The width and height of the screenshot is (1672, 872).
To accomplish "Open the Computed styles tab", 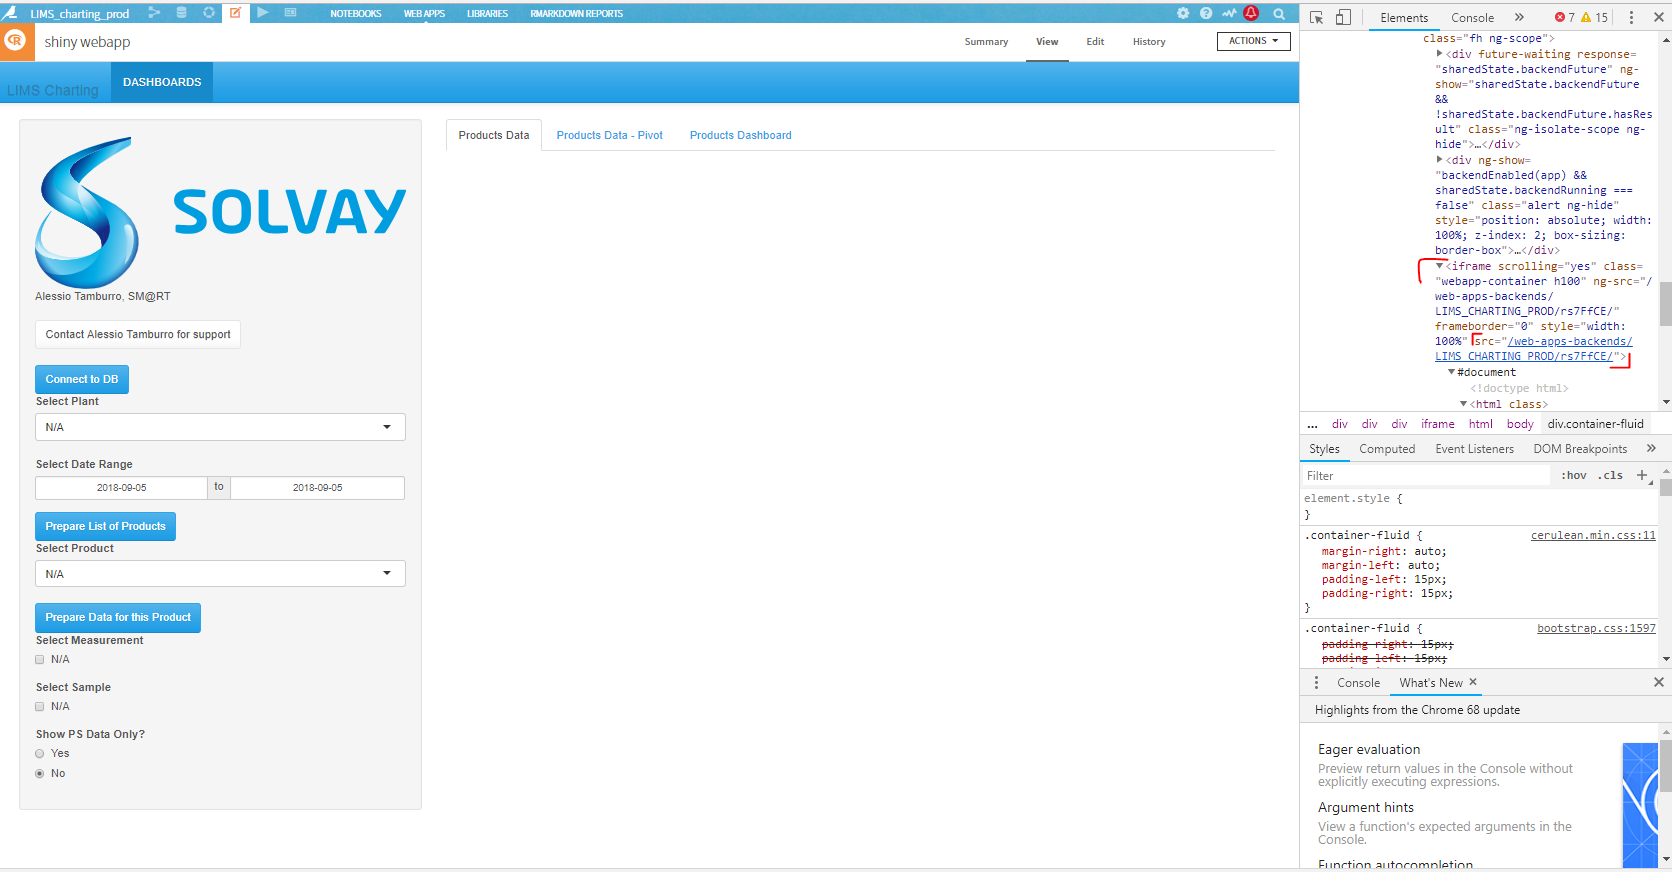I will click(x=1387, y=449).
